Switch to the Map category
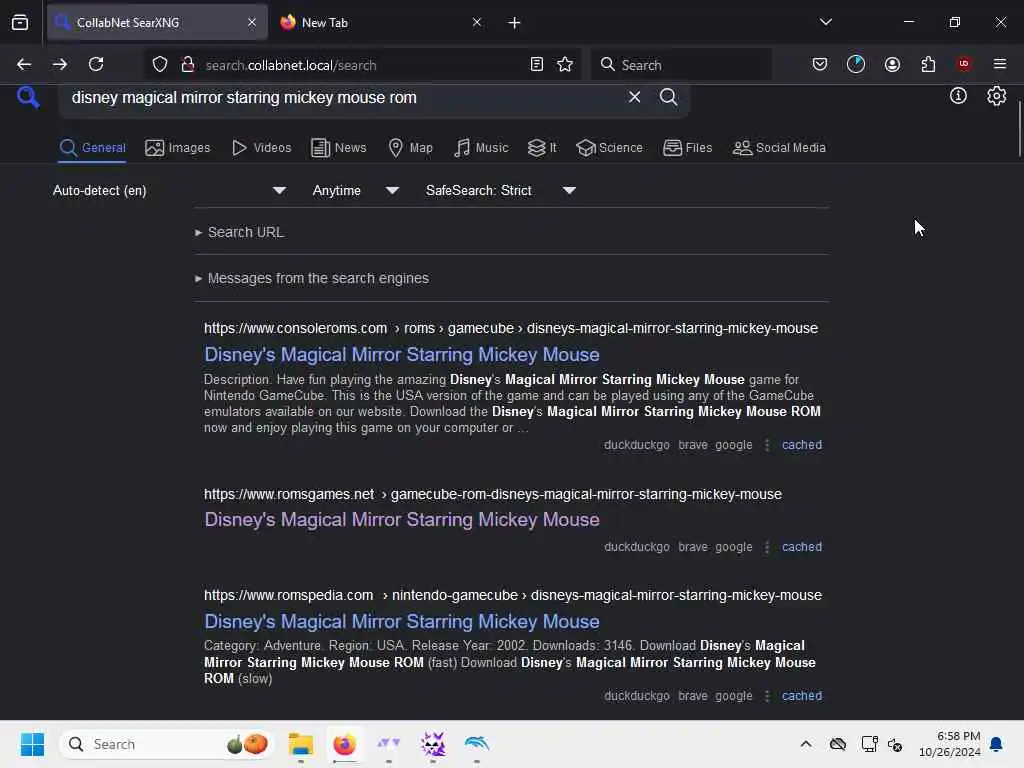The image size is (1024, 768). coord(410,148)
